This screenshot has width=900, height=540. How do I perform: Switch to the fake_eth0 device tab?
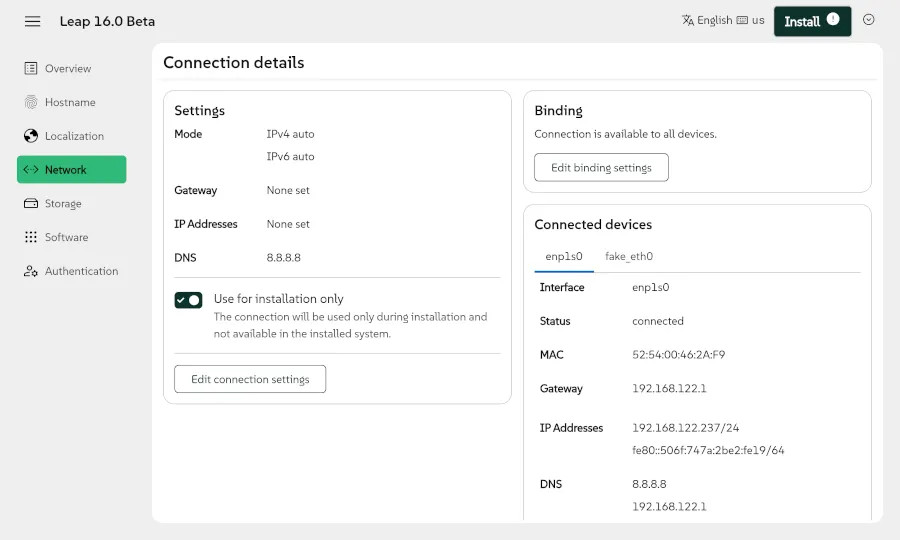pyautogui.click(x=629, y=256)
